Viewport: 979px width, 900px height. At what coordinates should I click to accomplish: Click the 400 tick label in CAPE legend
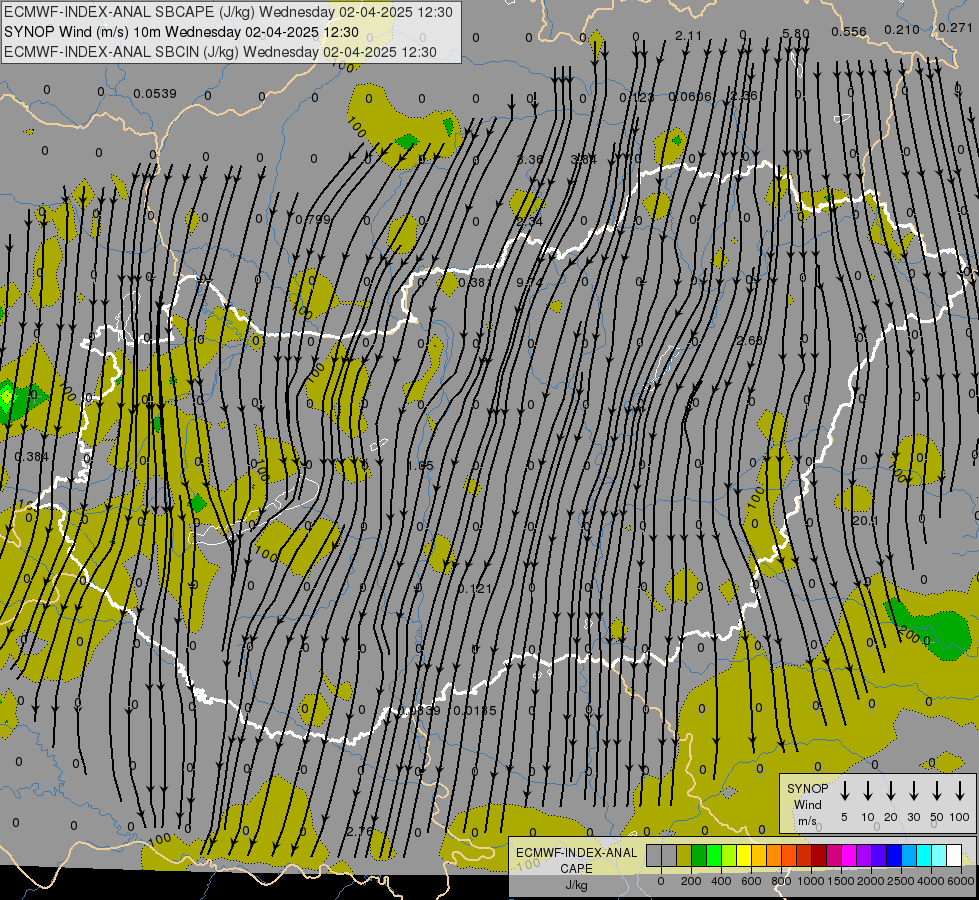pos(721,881)
